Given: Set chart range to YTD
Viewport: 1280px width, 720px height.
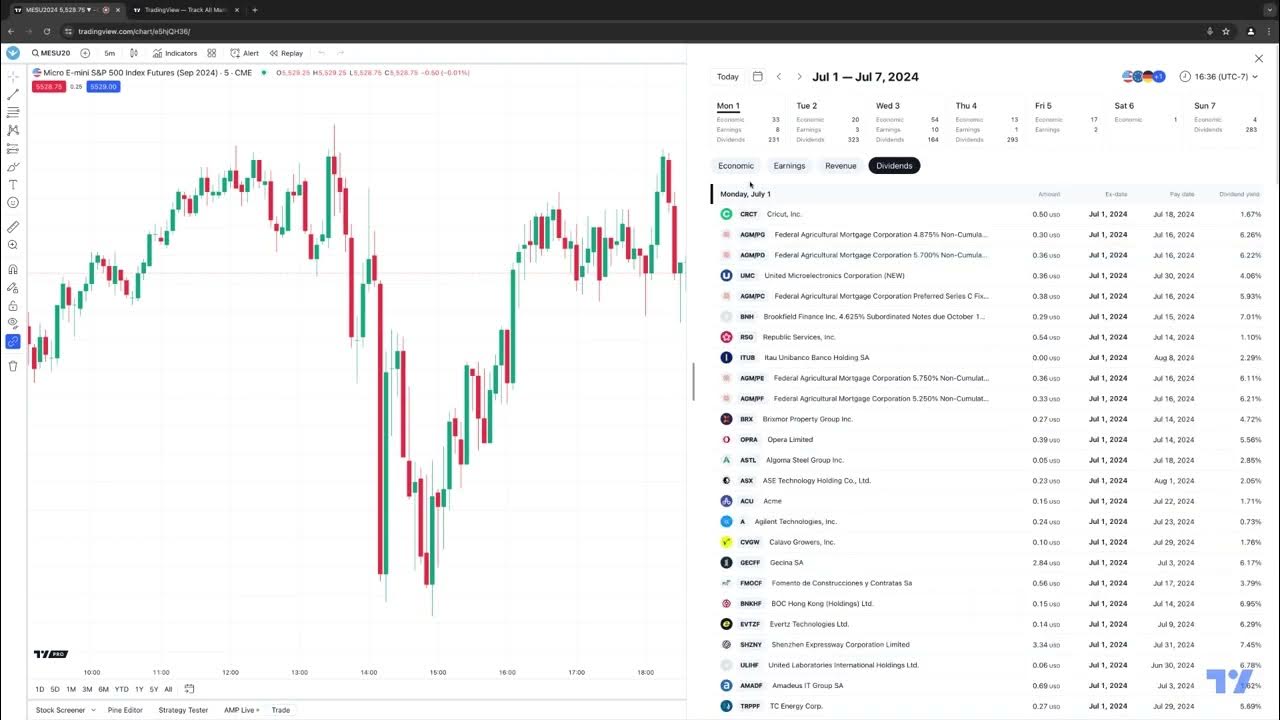Looking at the screenshot, I should click(121, 689).
